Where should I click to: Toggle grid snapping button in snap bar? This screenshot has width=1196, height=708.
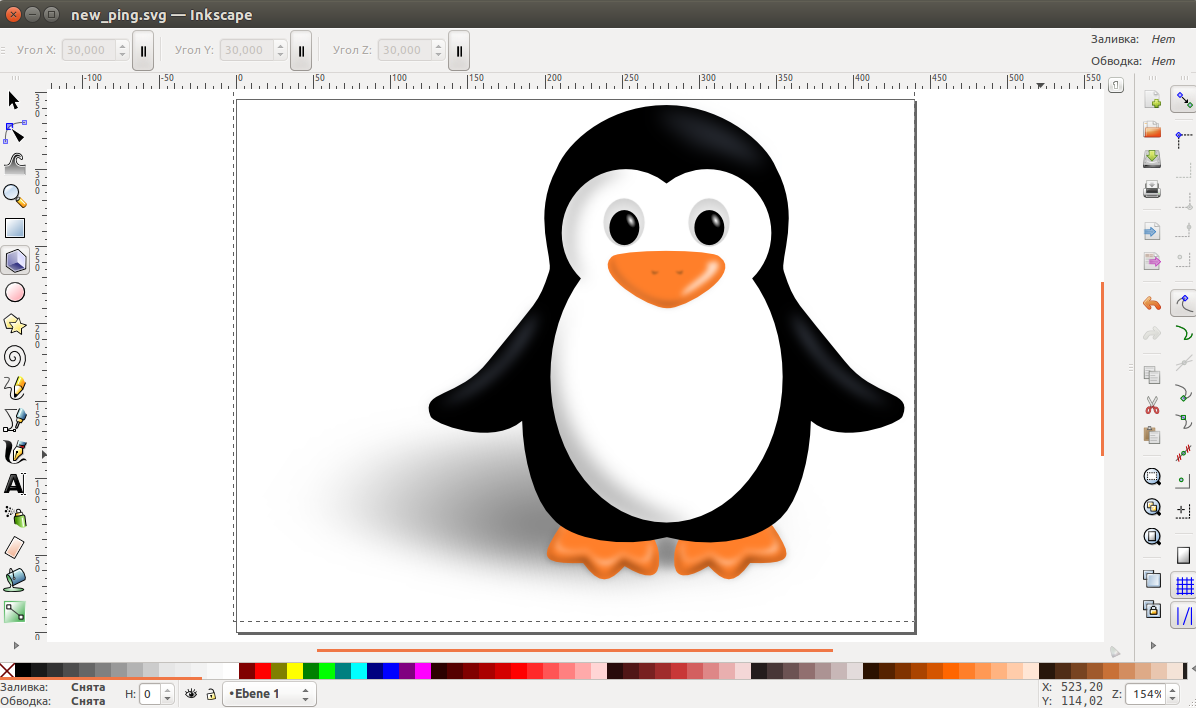click(1184, 586)
